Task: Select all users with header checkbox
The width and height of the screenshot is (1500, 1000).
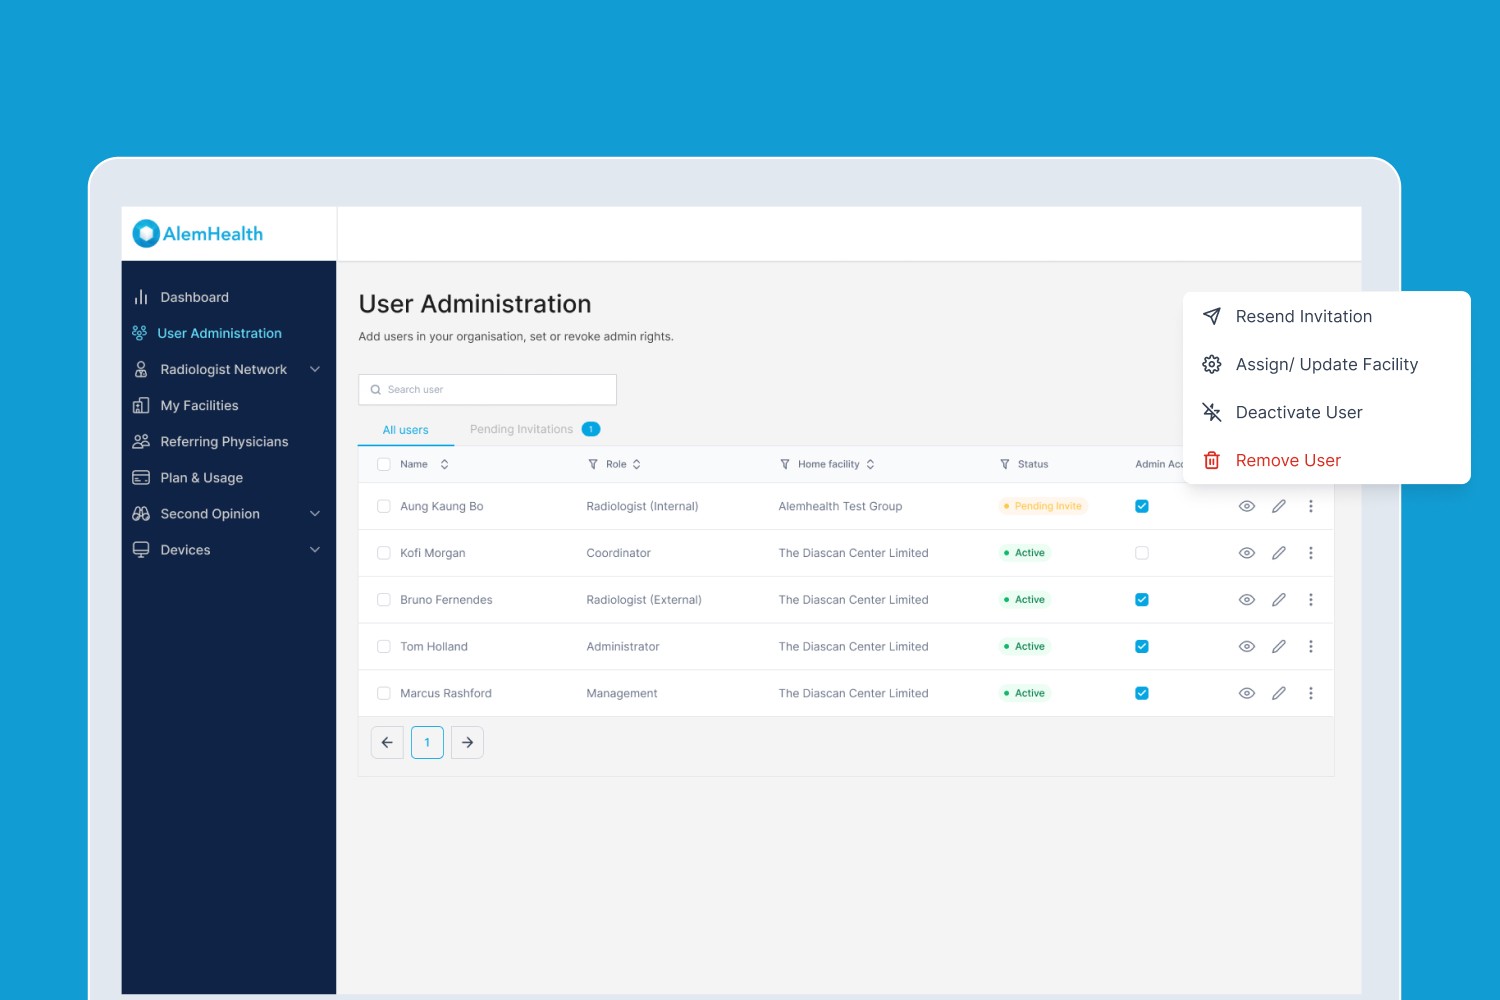Action: pos(384,464)
